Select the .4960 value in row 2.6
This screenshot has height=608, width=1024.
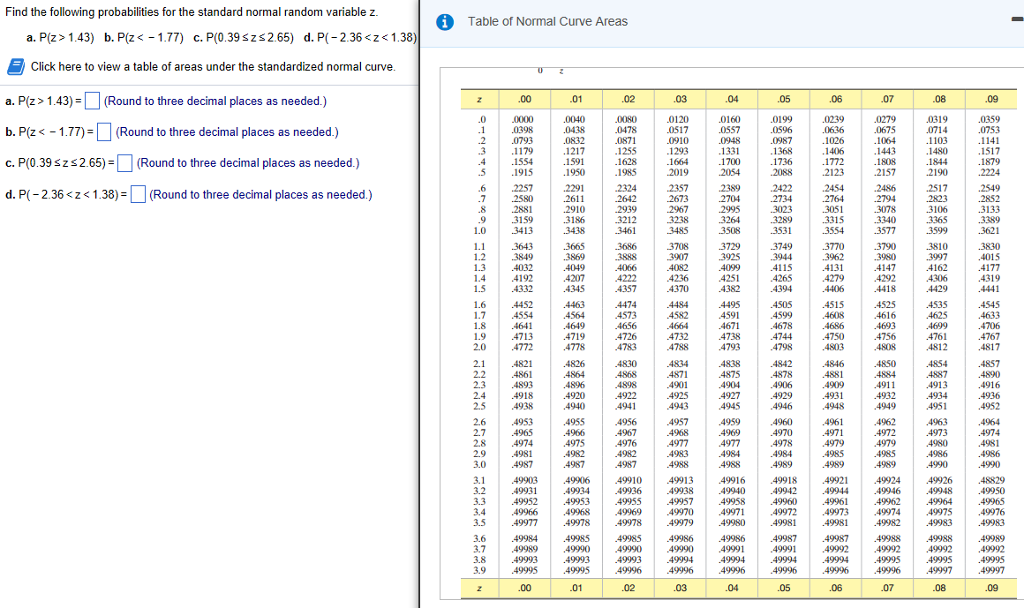point(783,422)
